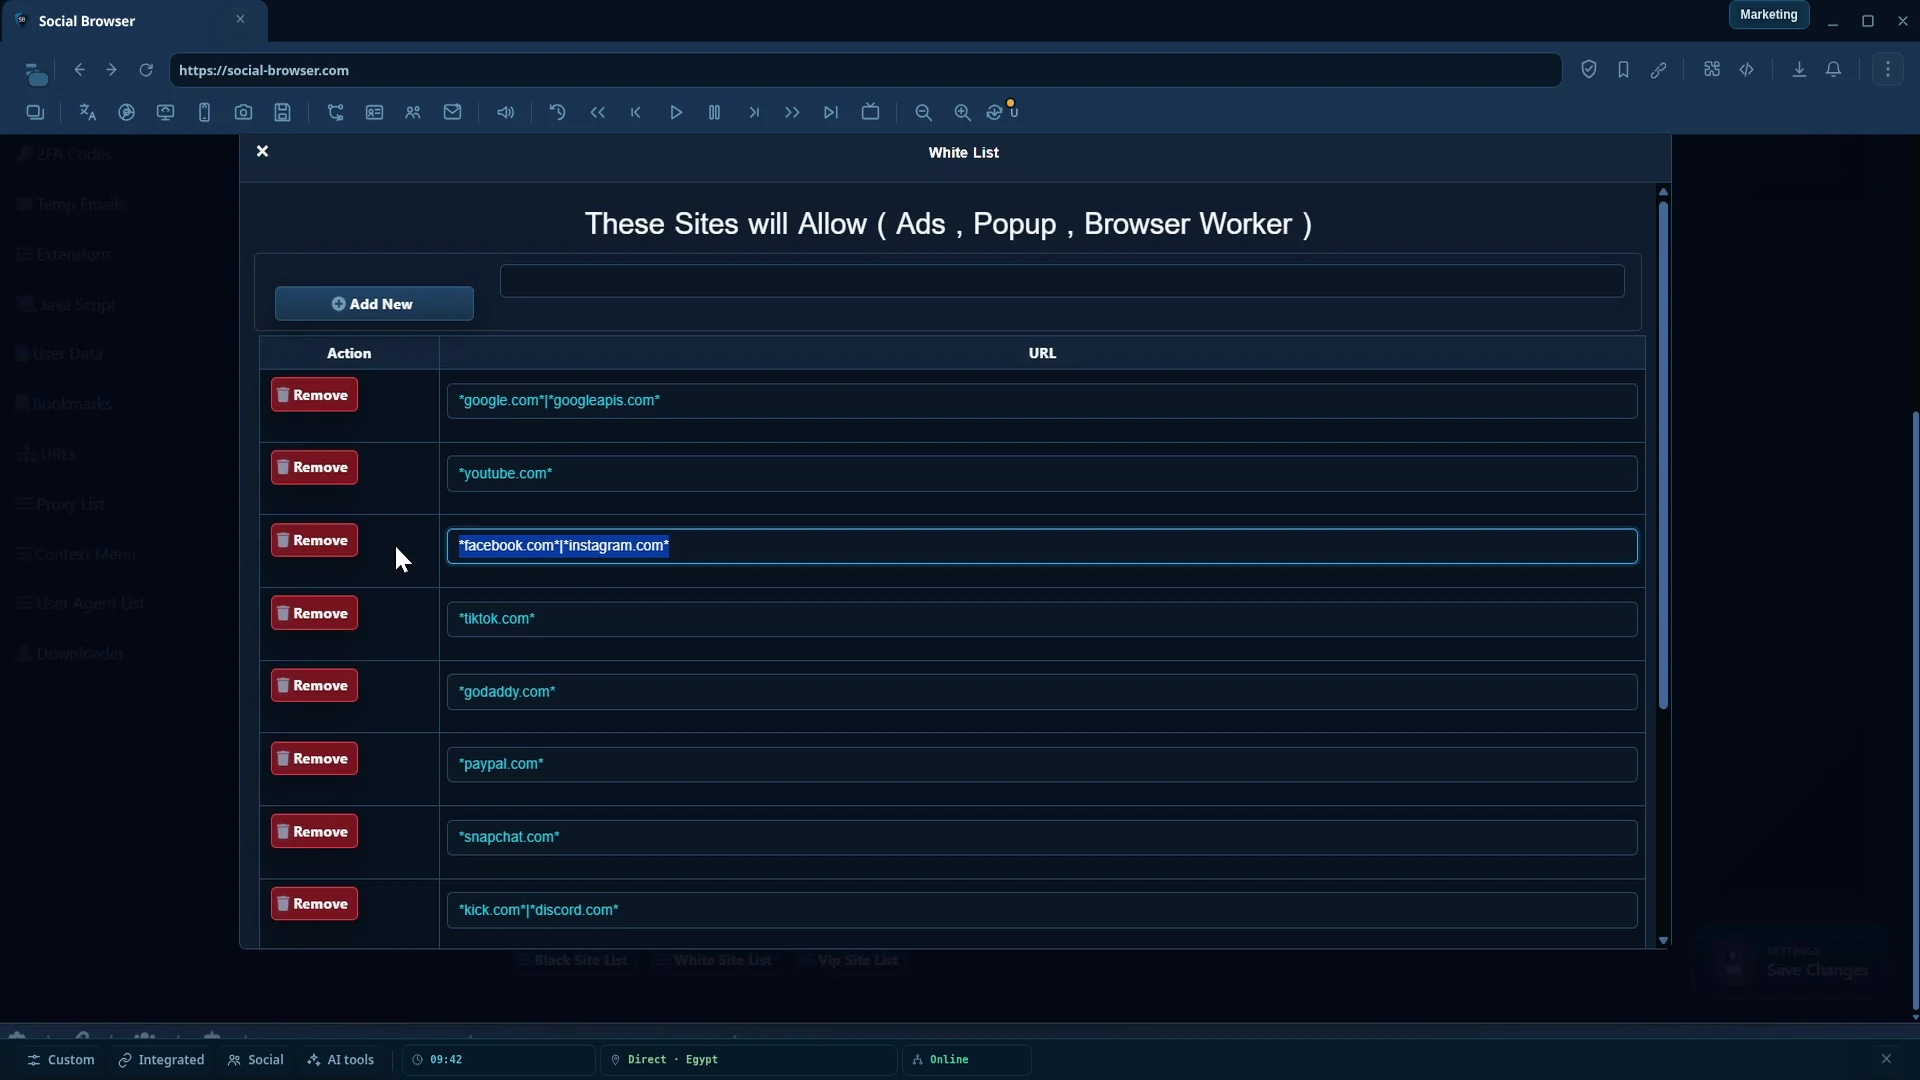Click the git branch style icon

tap(335, 113)
